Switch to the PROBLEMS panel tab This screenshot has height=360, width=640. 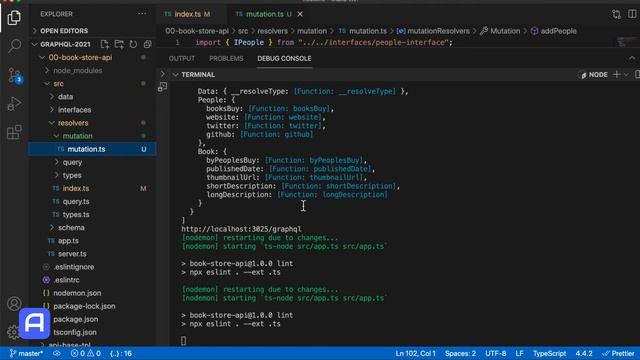click(226, 58)
